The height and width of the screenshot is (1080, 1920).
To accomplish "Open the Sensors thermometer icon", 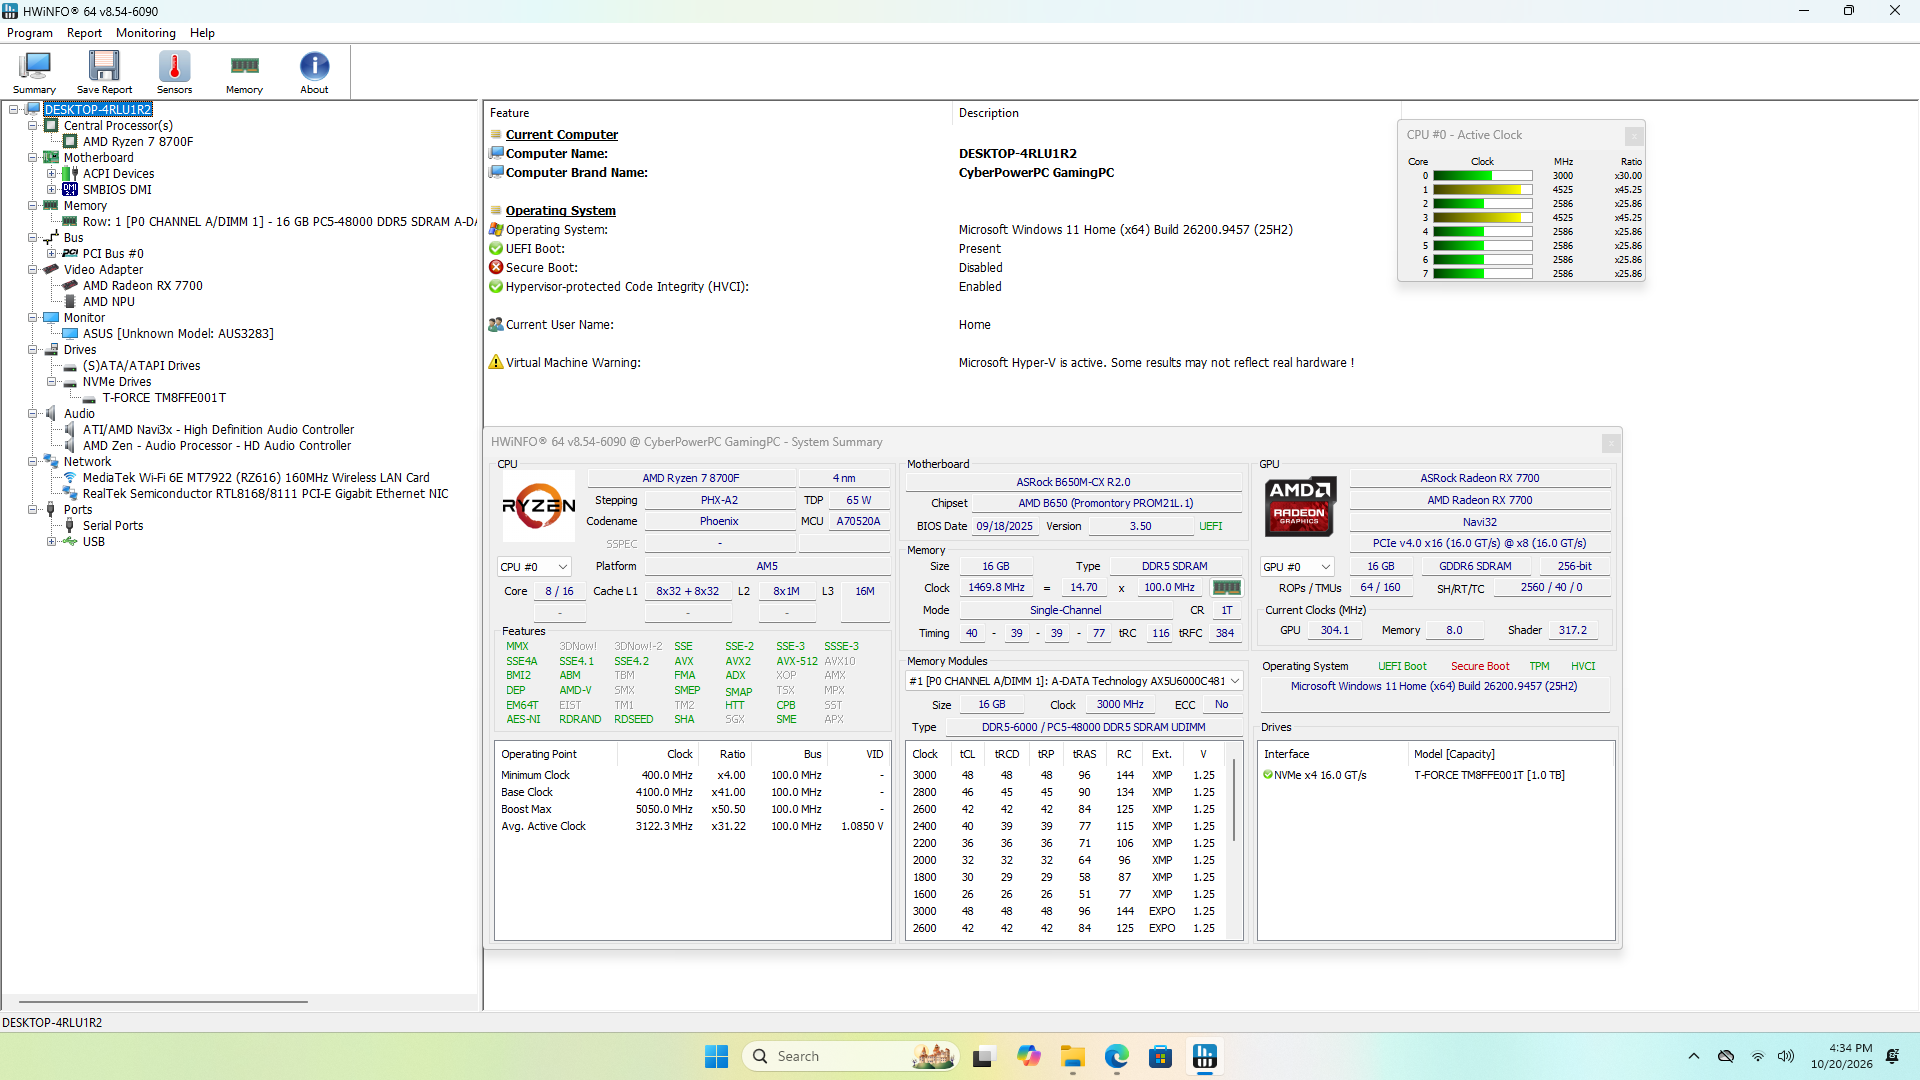I will pyautogui.click(x=174, y=72).
